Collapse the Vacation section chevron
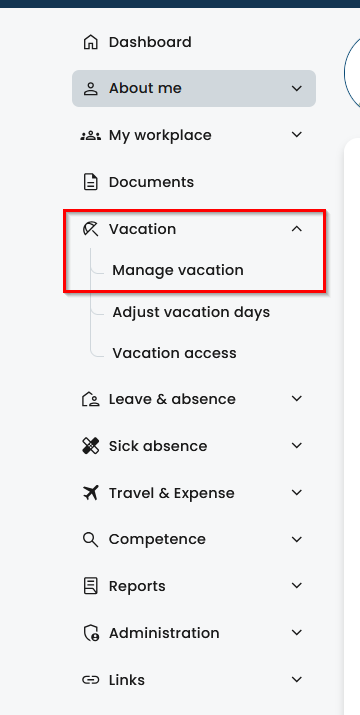 297,229
